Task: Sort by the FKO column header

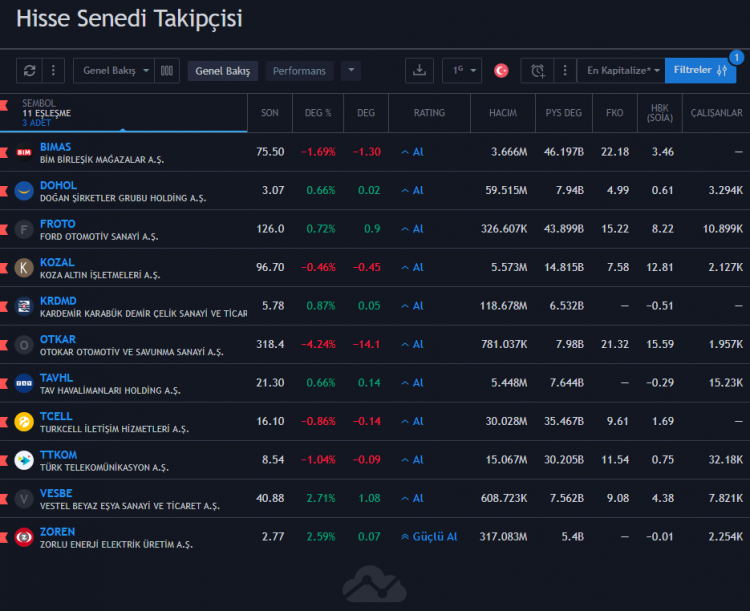Action: point(615,113)
